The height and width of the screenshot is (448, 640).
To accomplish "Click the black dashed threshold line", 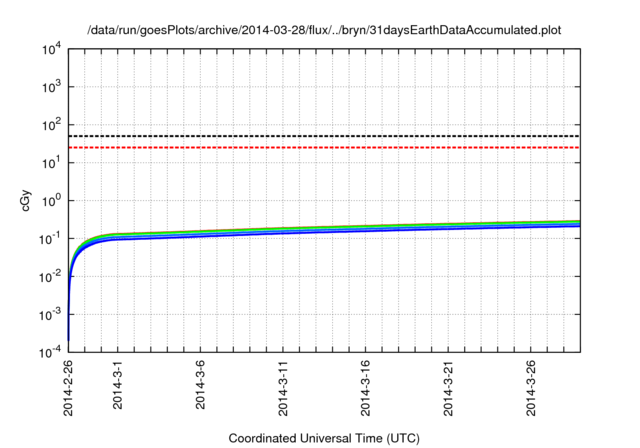I will pos(324,136).
